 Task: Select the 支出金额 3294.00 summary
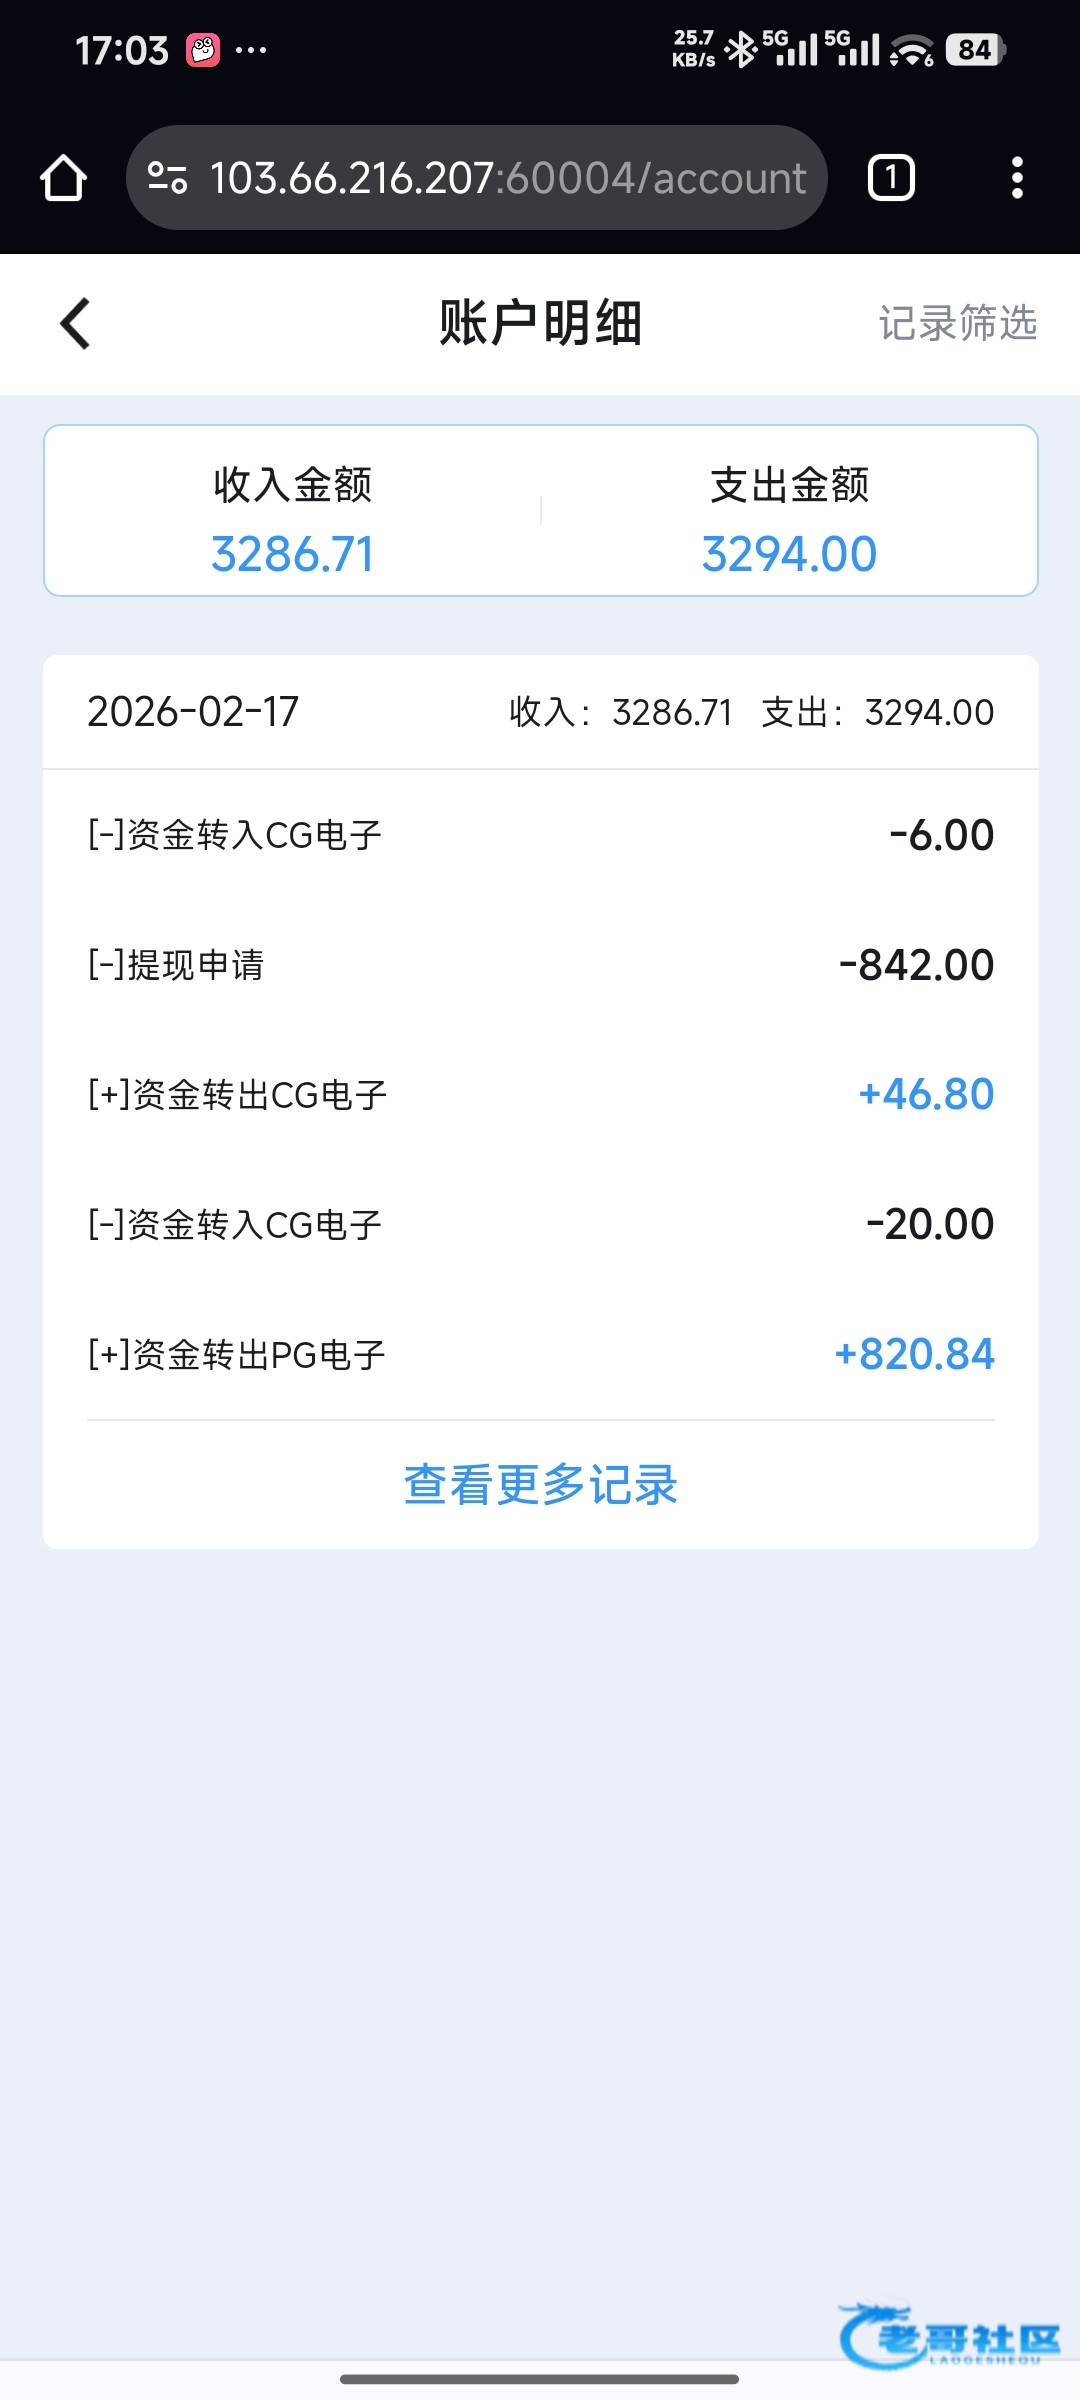click(x=789, y=520)
